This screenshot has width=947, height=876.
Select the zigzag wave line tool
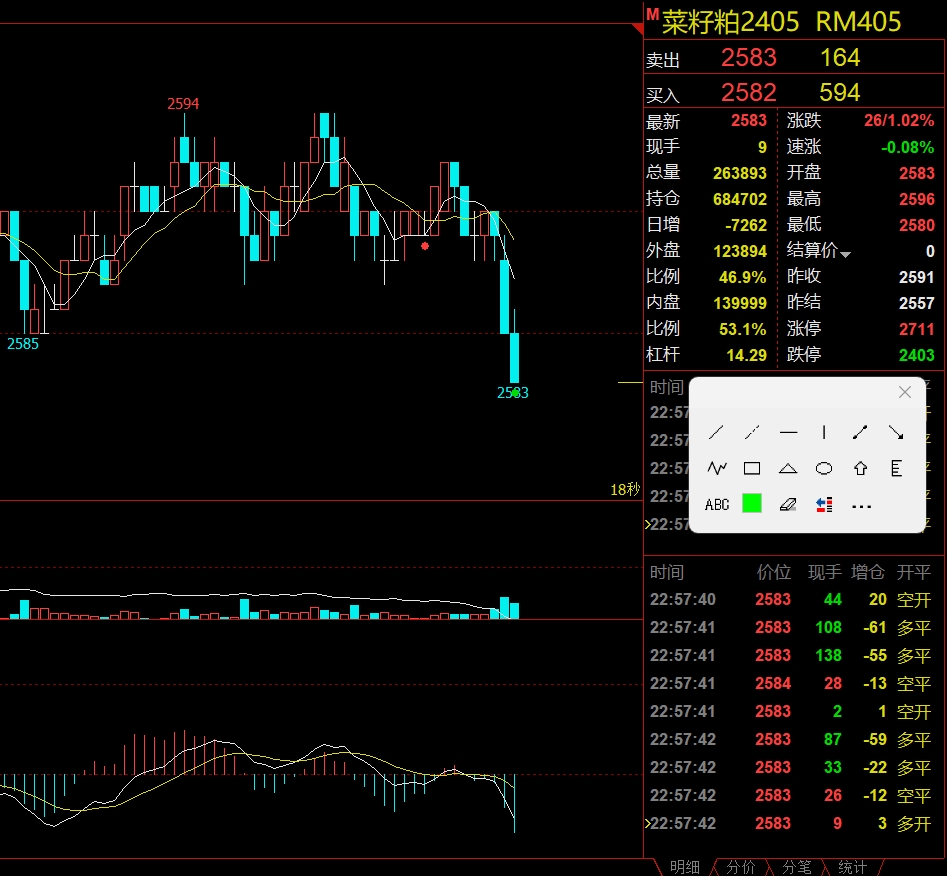717,468
